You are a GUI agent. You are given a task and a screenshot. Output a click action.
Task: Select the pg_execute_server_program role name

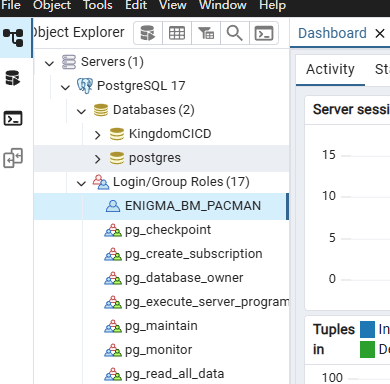(207, 302)
